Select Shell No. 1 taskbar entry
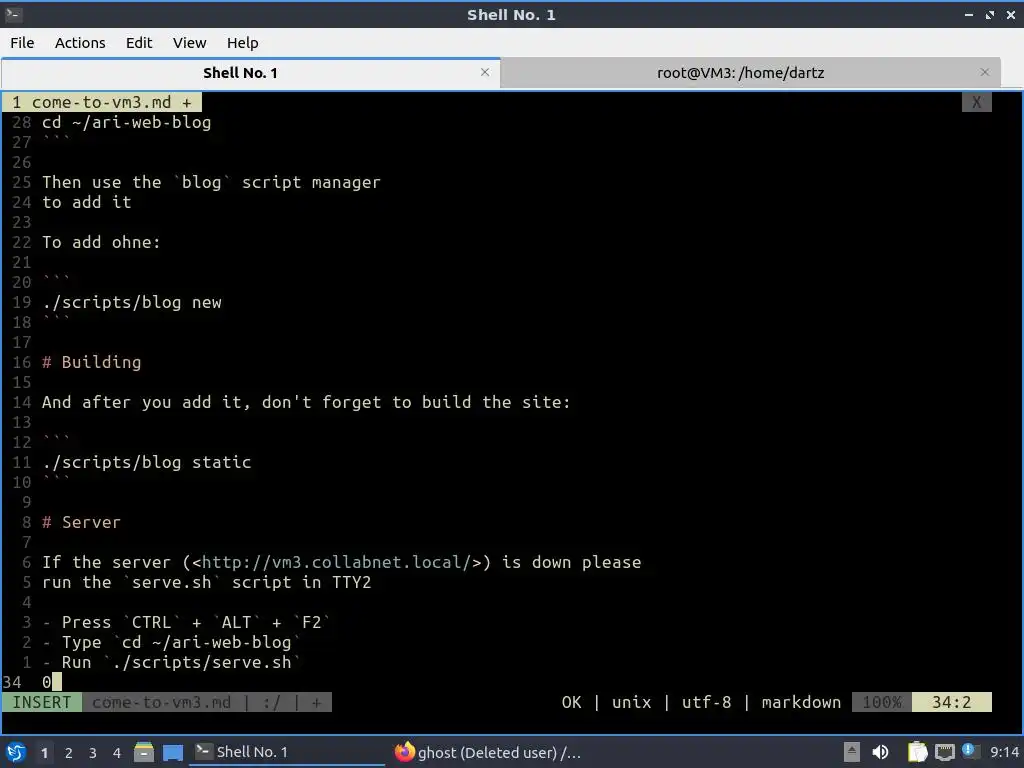 point(287,752)
